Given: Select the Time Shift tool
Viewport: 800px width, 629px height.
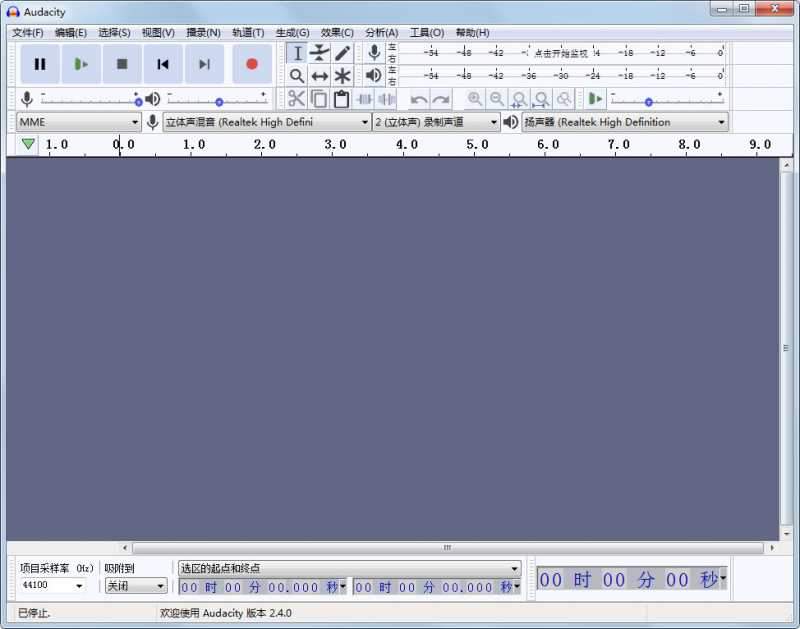Looking at the screenshot, I should click(320, 75).
